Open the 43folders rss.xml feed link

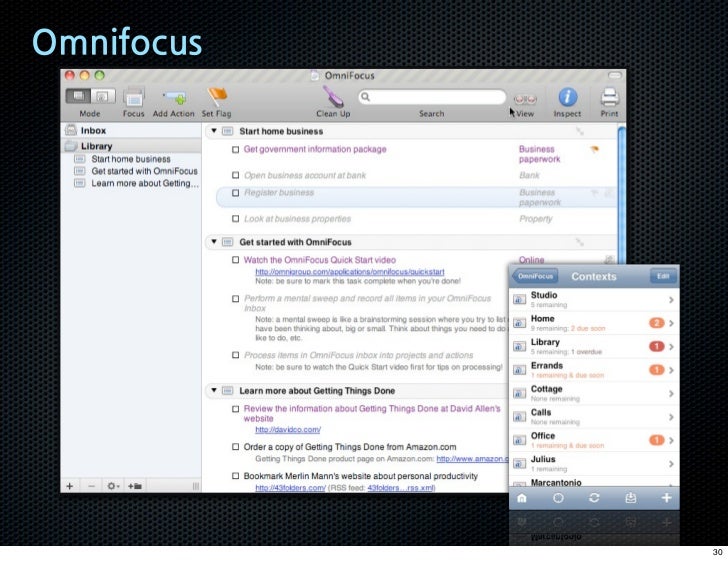pyautogui.click(x=401, y=488)
